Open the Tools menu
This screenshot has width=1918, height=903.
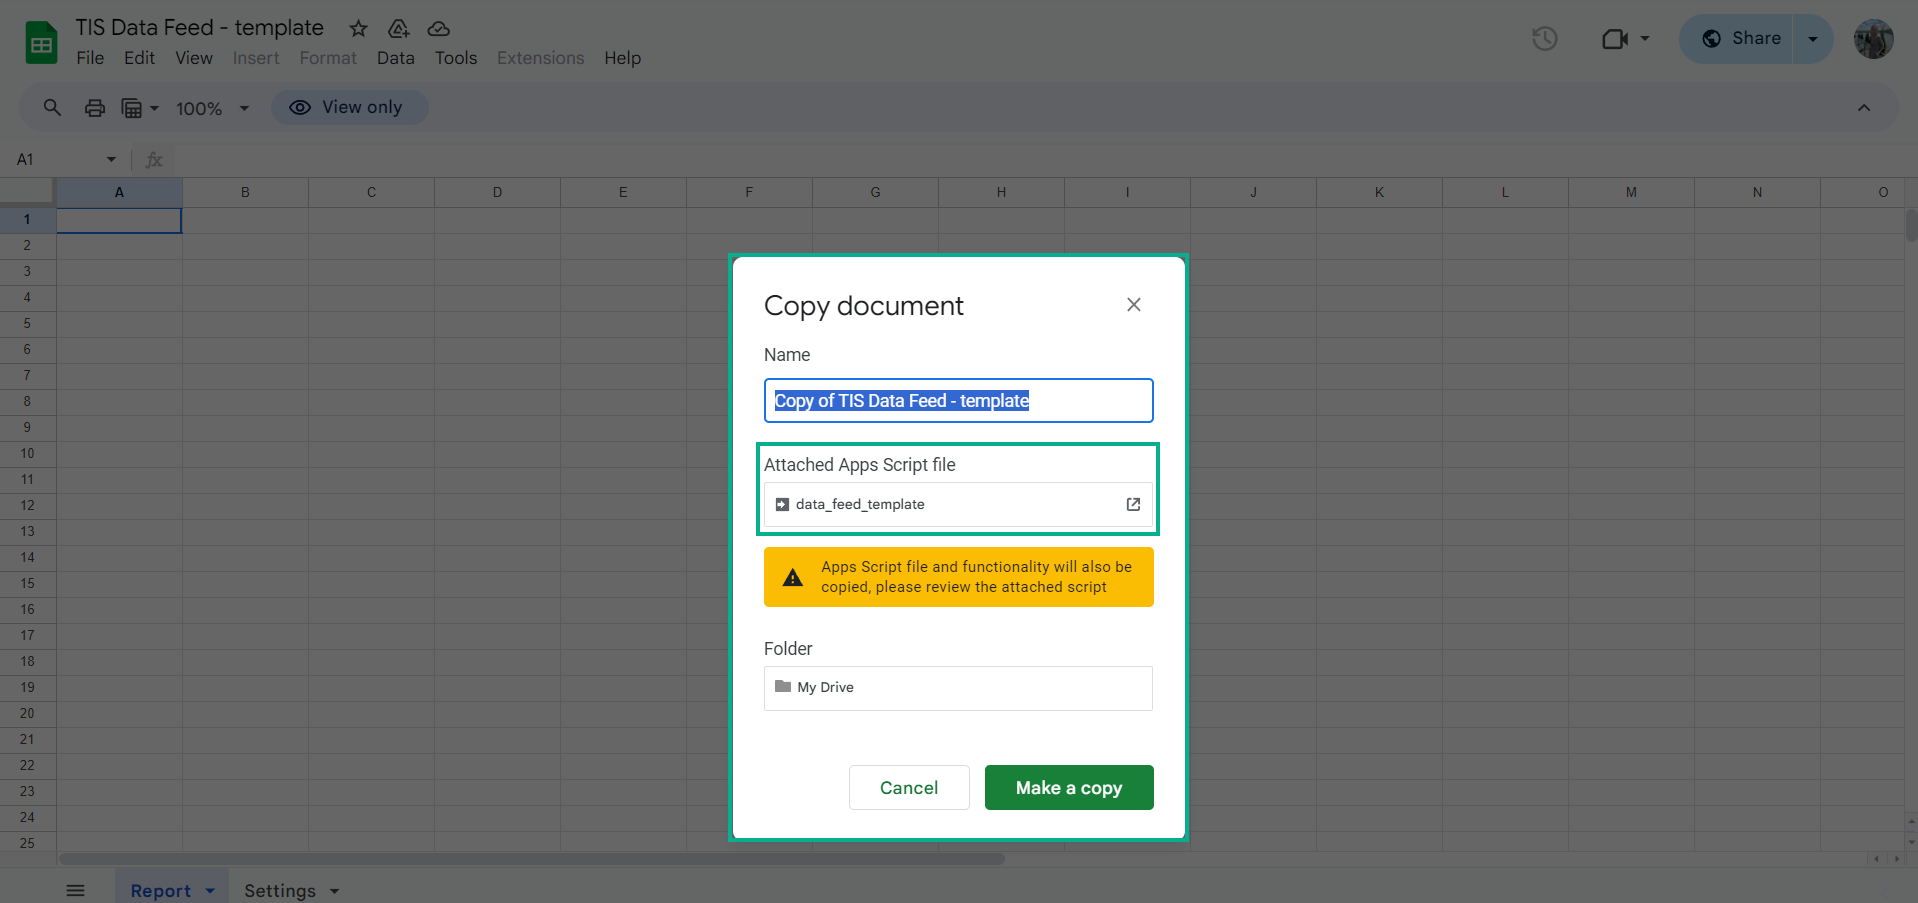point(455,58)
